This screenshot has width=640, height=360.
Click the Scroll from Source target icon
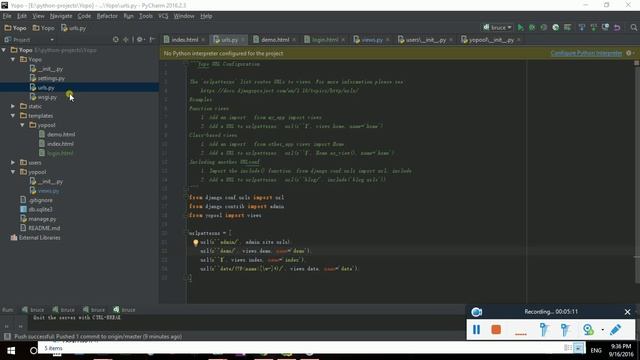(116, 40)
